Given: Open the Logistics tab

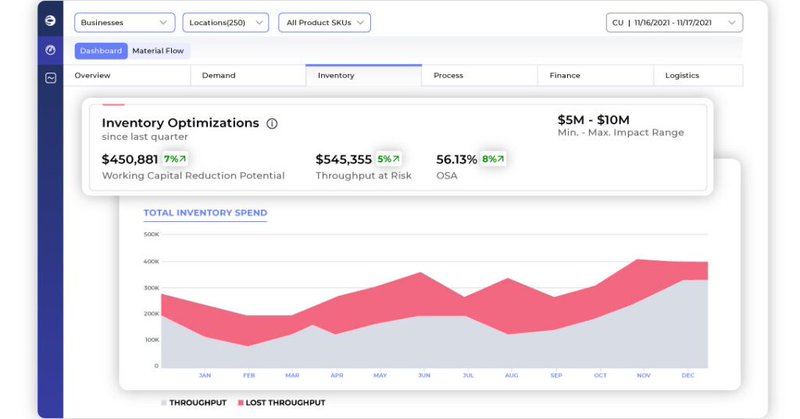Looking at the screenshot, I should (x=698, y=76).
